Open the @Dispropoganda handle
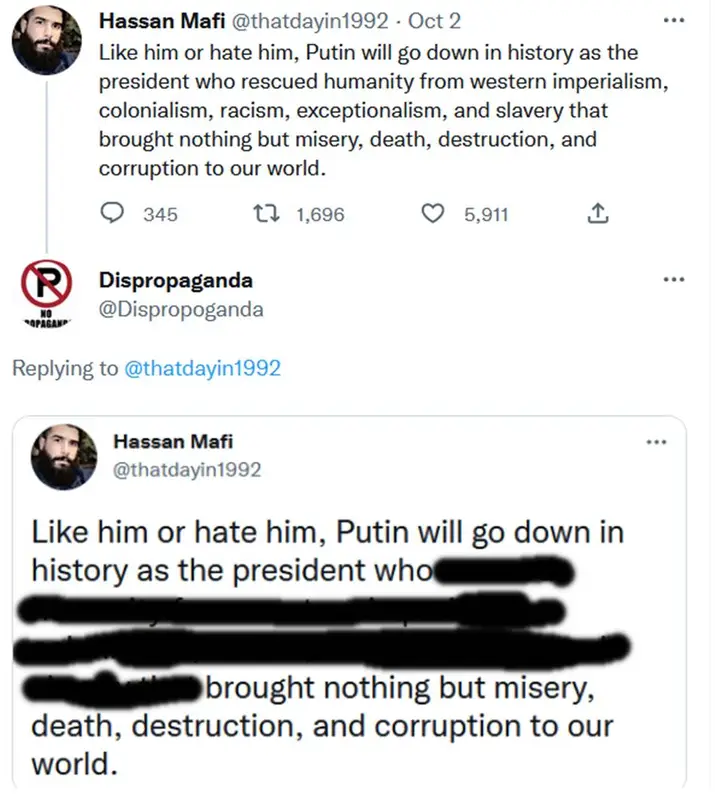The image size is (715, 794). (181, 309)
